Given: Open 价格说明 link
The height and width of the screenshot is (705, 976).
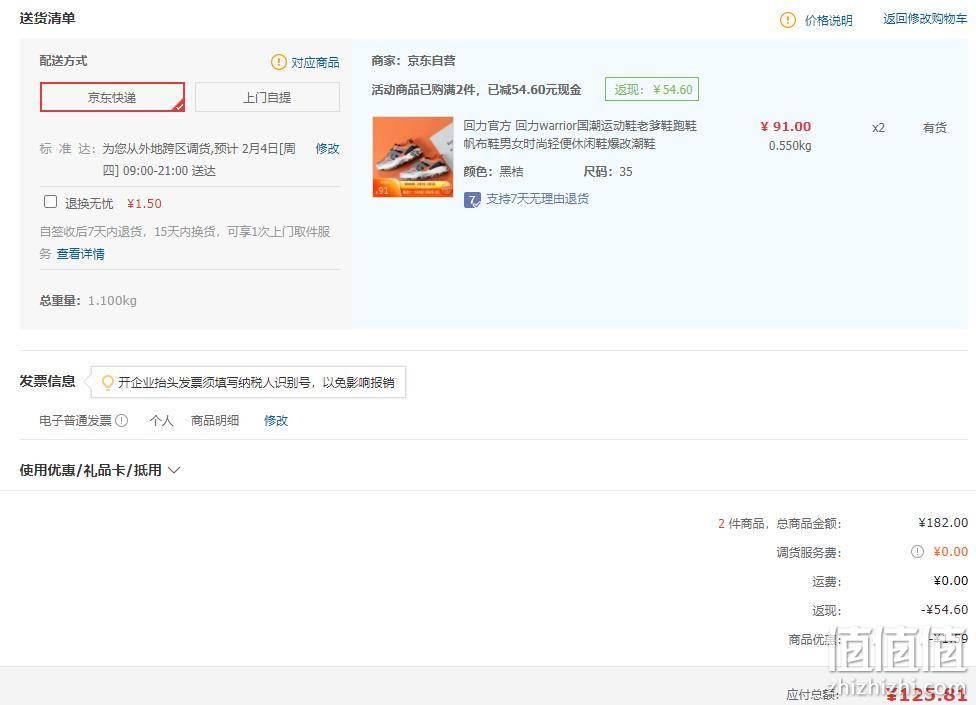Looking at the screenshot, I should [828, 21].
